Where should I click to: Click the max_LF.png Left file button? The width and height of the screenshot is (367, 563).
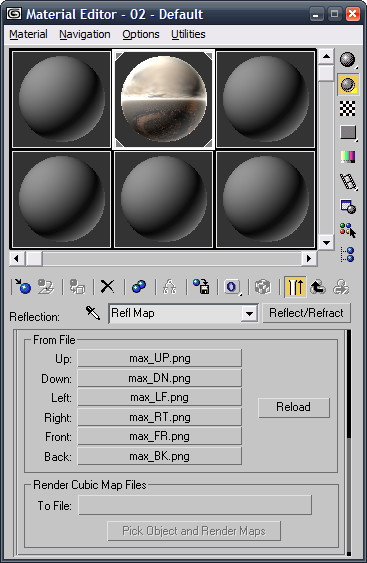[160, 397]
